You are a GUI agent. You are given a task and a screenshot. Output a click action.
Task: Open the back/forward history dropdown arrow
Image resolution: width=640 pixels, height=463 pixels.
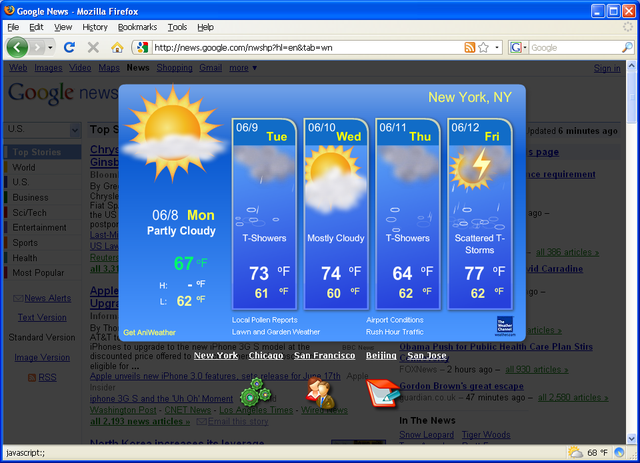(x=50, y=47)
